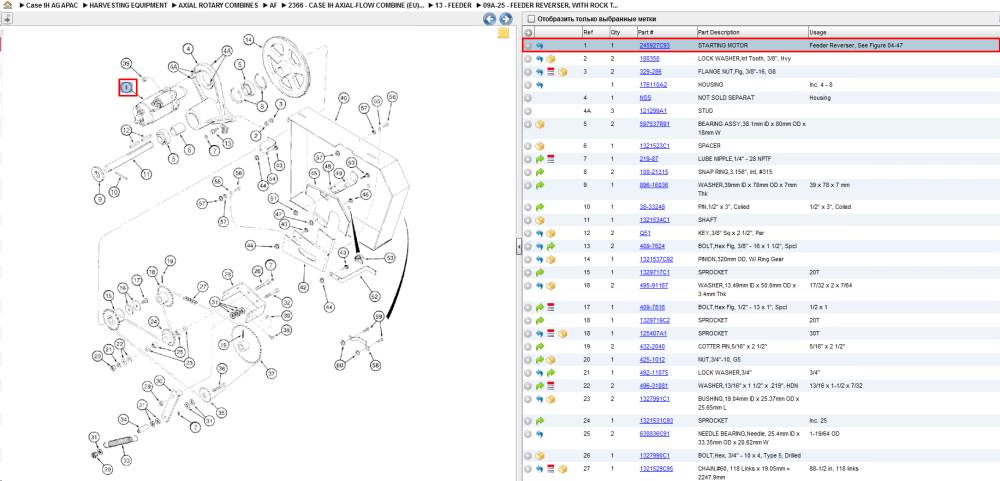This screenshot has height=481, width=1000.
Task: Open the yellow sticky note icon
Action: point(503,33)
